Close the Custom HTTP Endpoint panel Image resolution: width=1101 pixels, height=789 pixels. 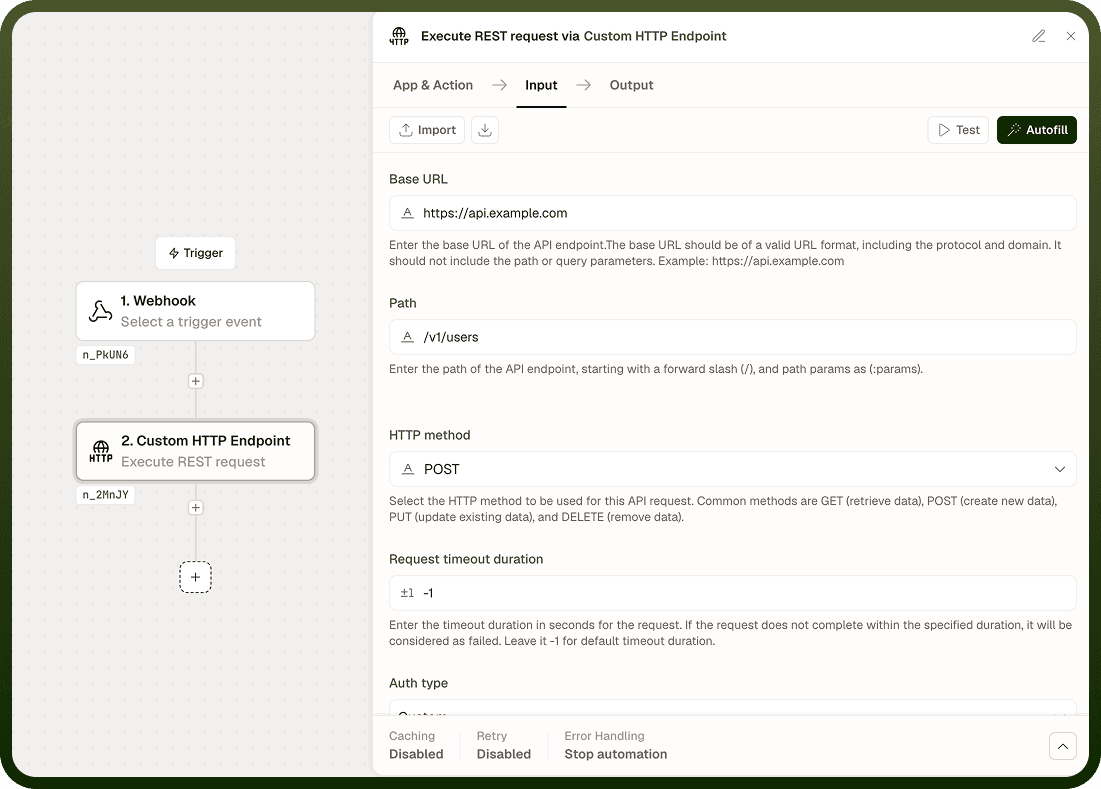1070,36
